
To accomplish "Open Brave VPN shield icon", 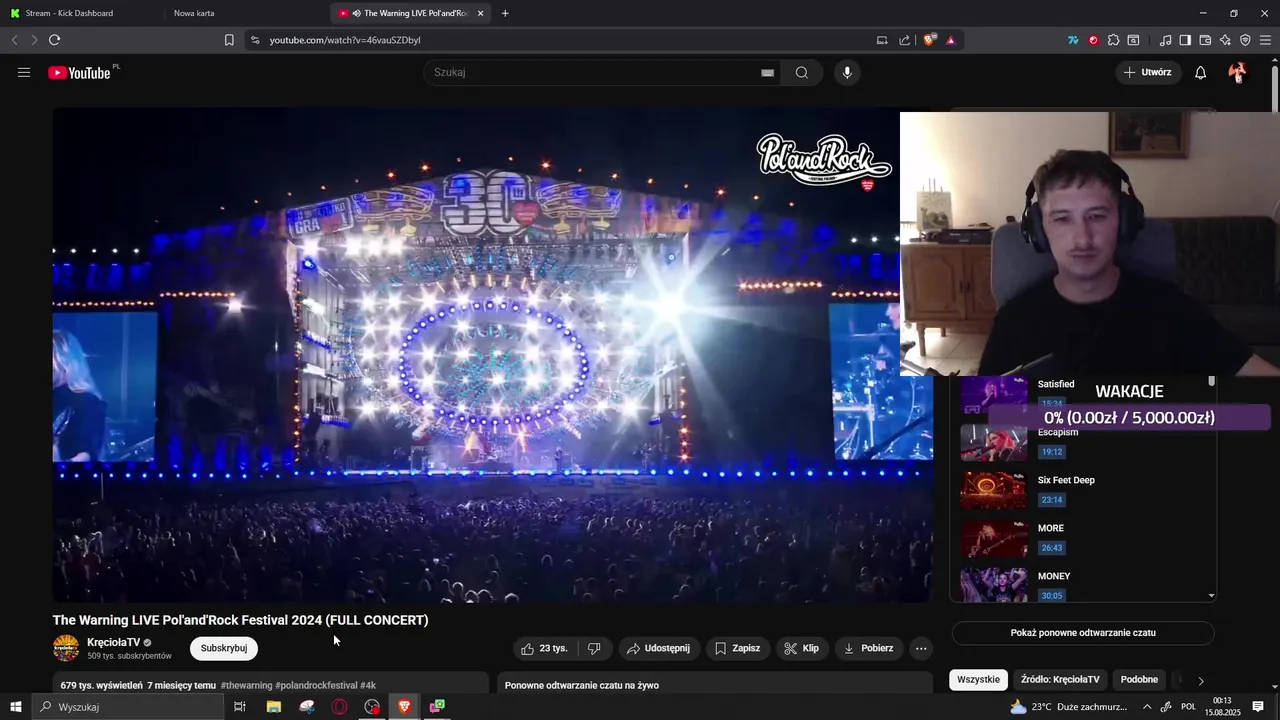I will tap(1245, 40).
